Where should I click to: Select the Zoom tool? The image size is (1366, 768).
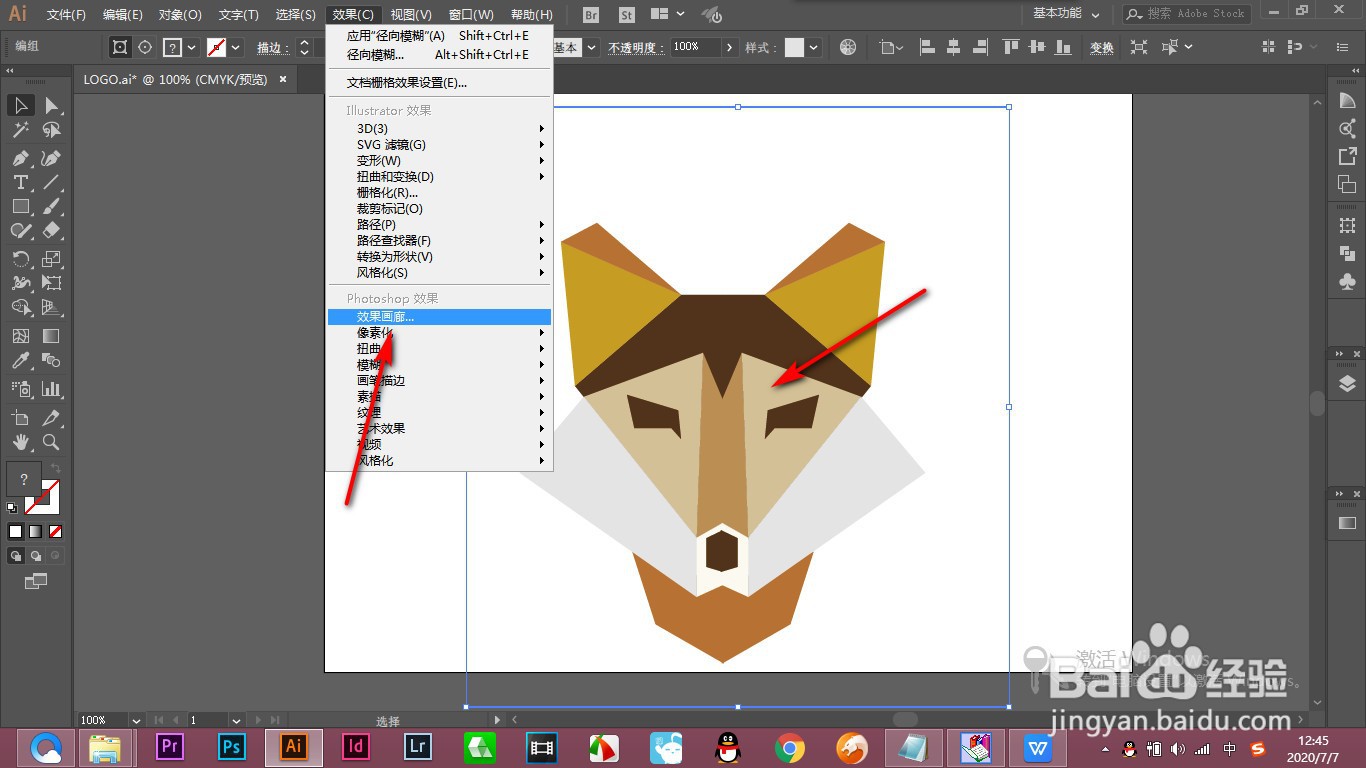coord(52,442)
